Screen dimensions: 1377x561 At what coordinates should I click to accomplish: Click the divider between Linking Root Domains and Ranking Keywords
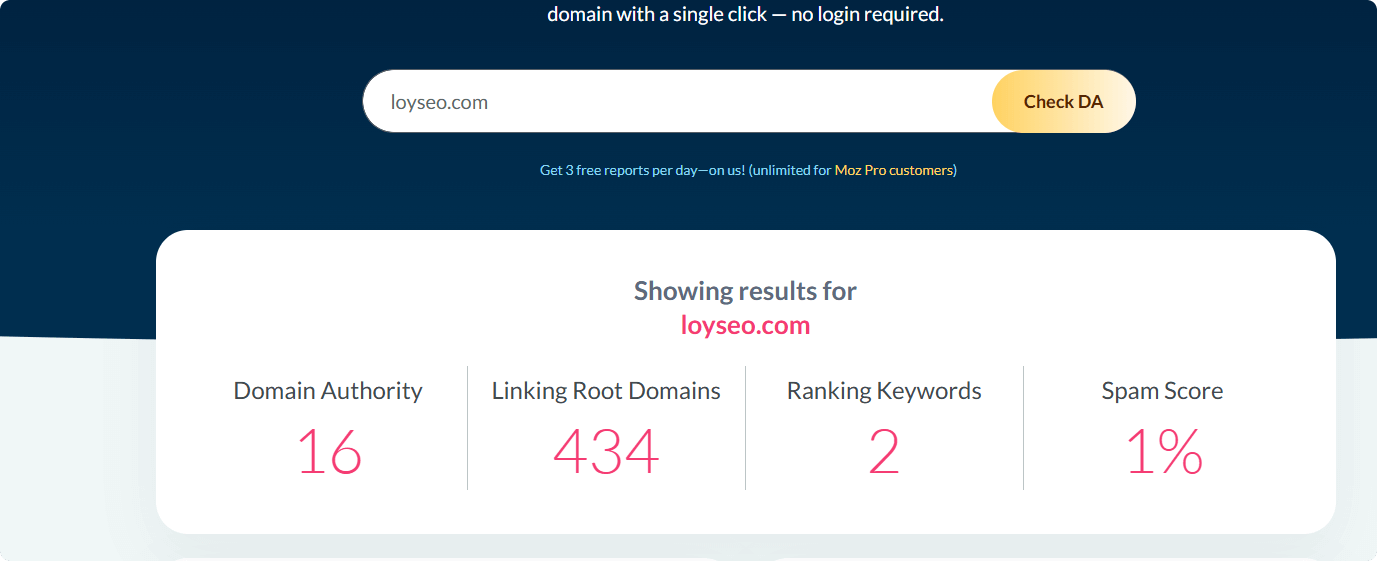(x=745, y=428)
